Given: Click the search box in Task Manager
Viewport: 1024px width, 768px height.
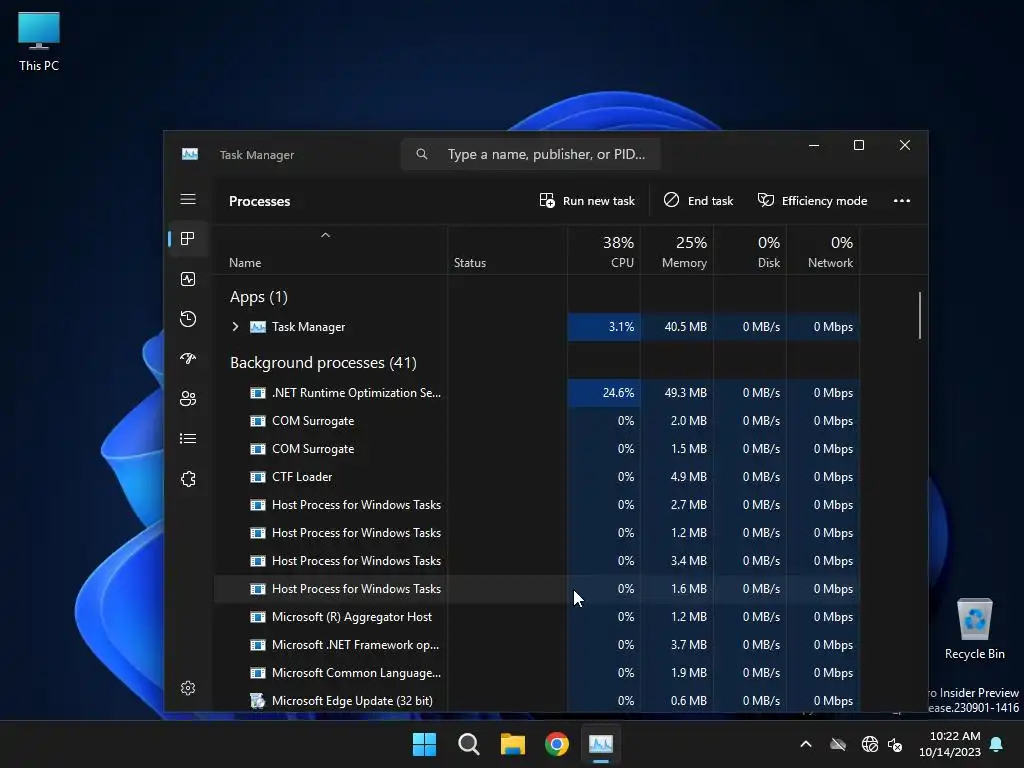Looking at the screenshot, I should coord(530,154).
